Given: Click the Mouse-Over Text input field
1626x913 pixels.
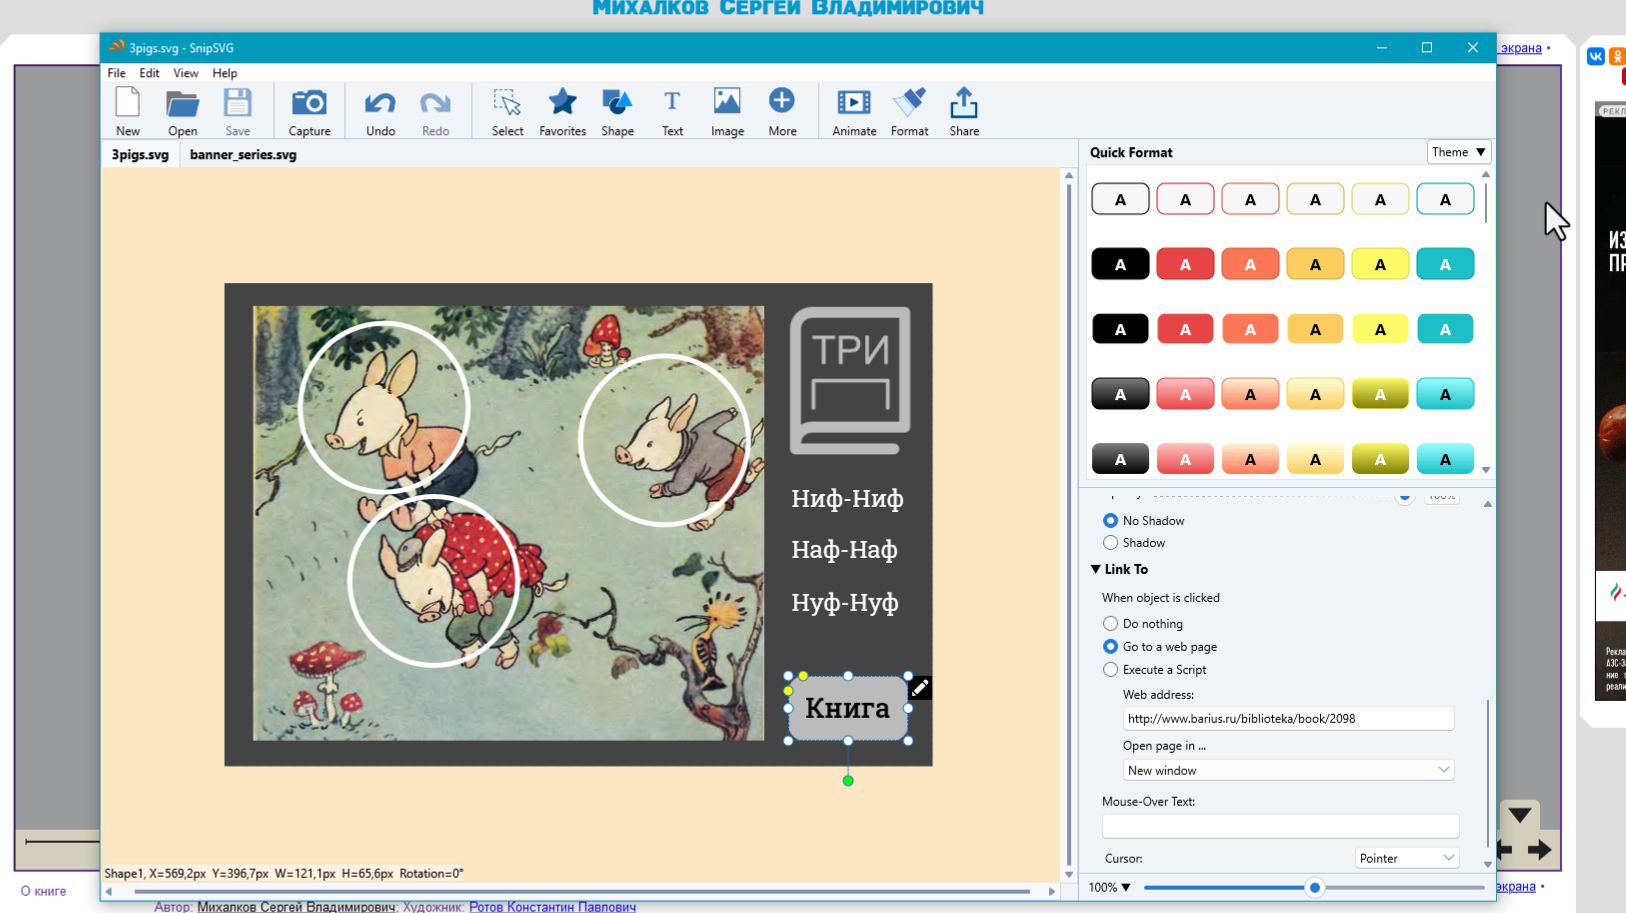Looking at the screenshot, I should (x=1280, y=826).
